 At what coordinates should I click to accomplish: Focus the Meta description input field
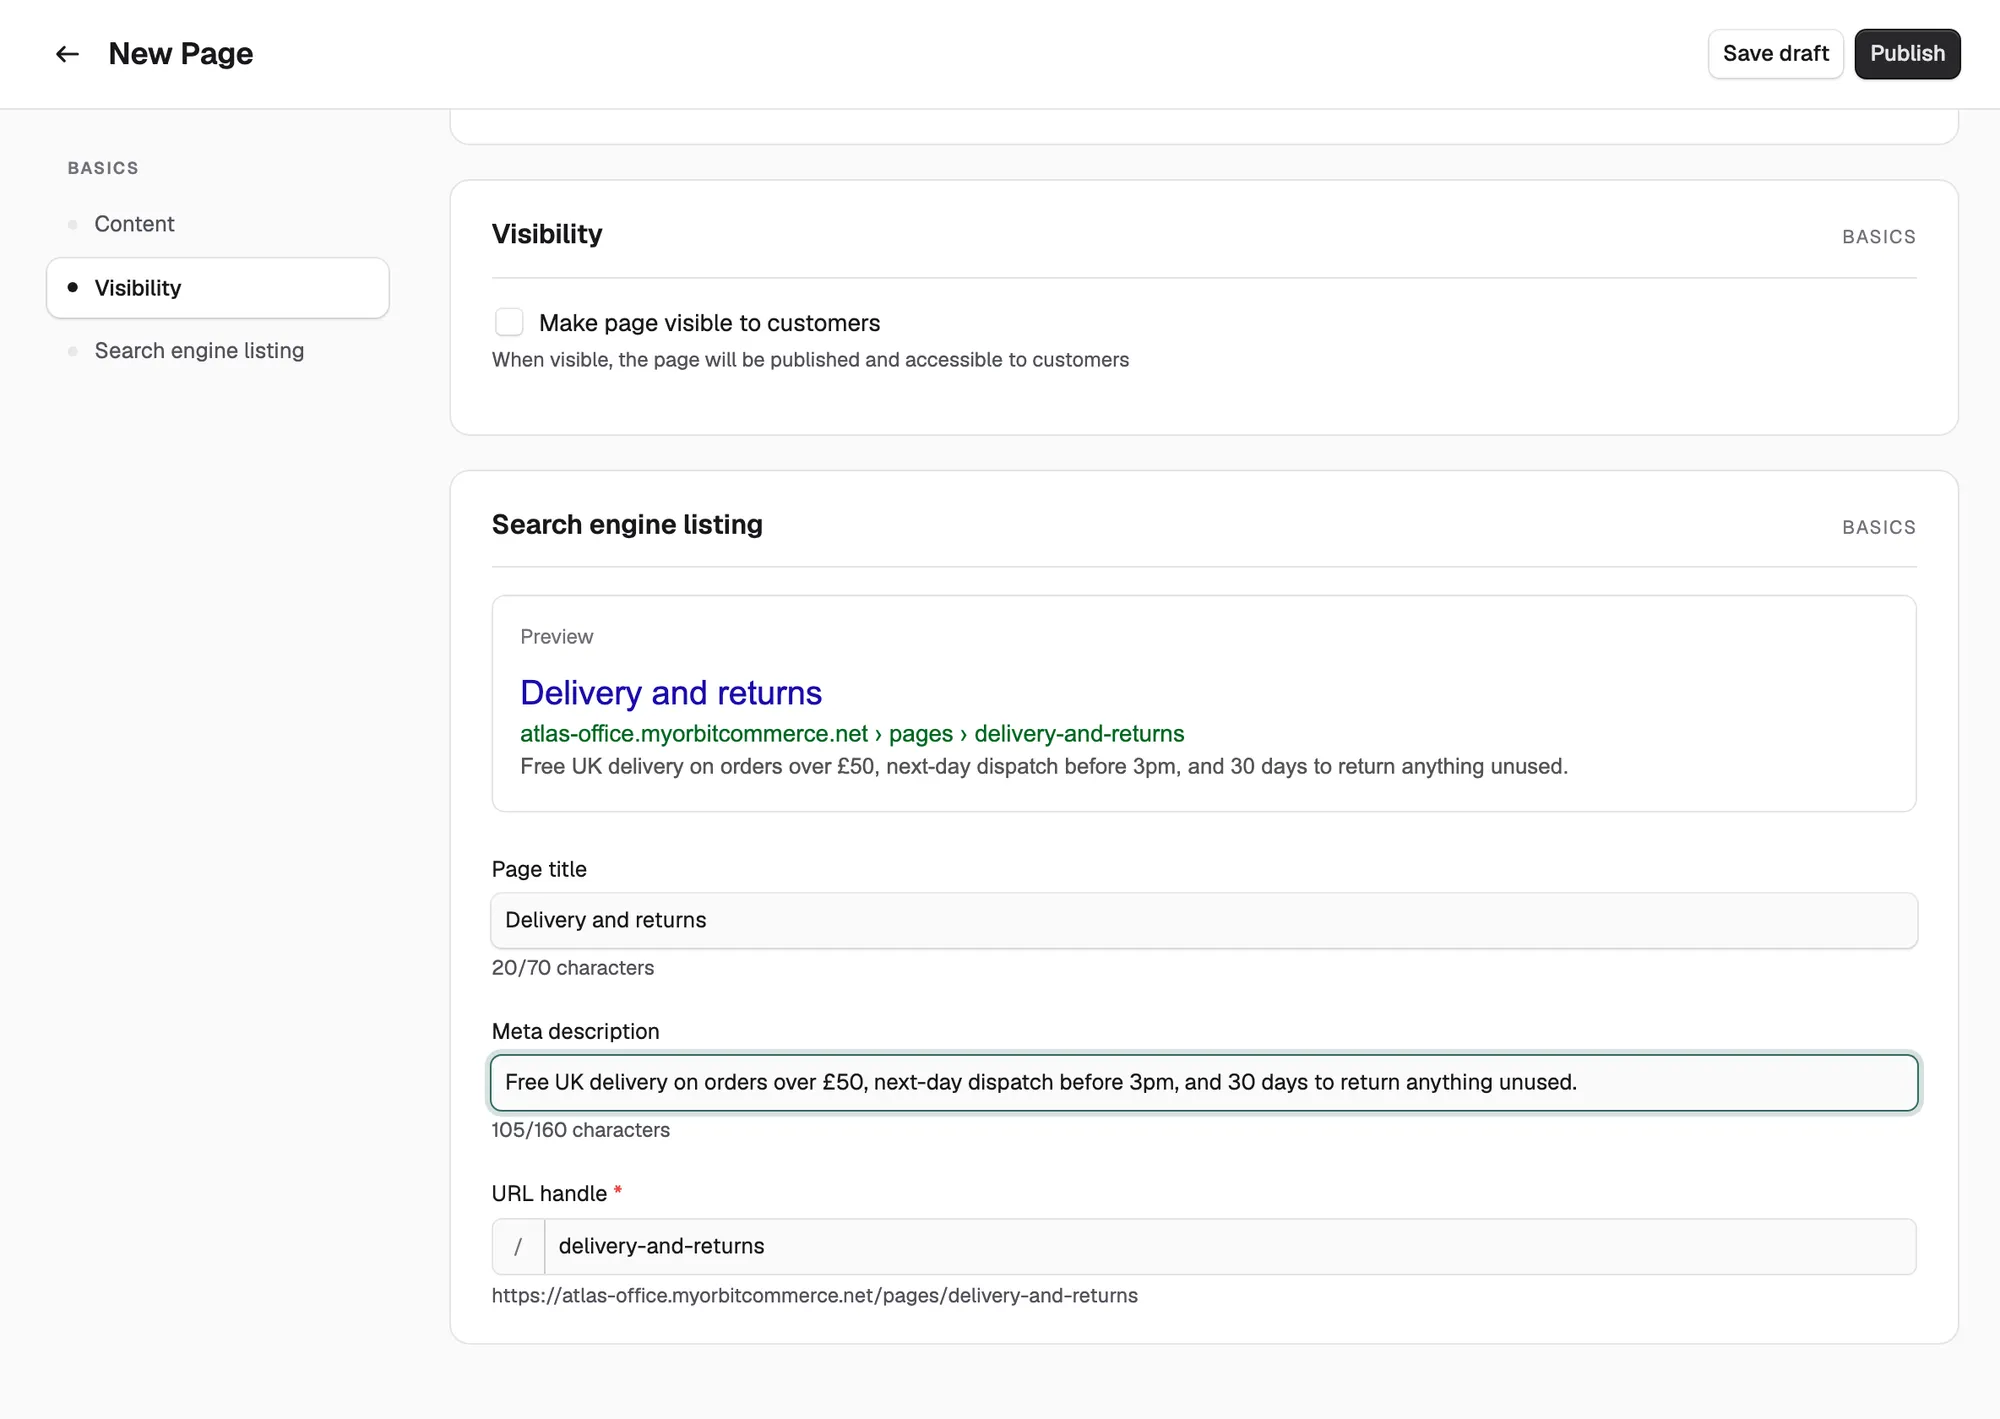click(1204, 1082)
